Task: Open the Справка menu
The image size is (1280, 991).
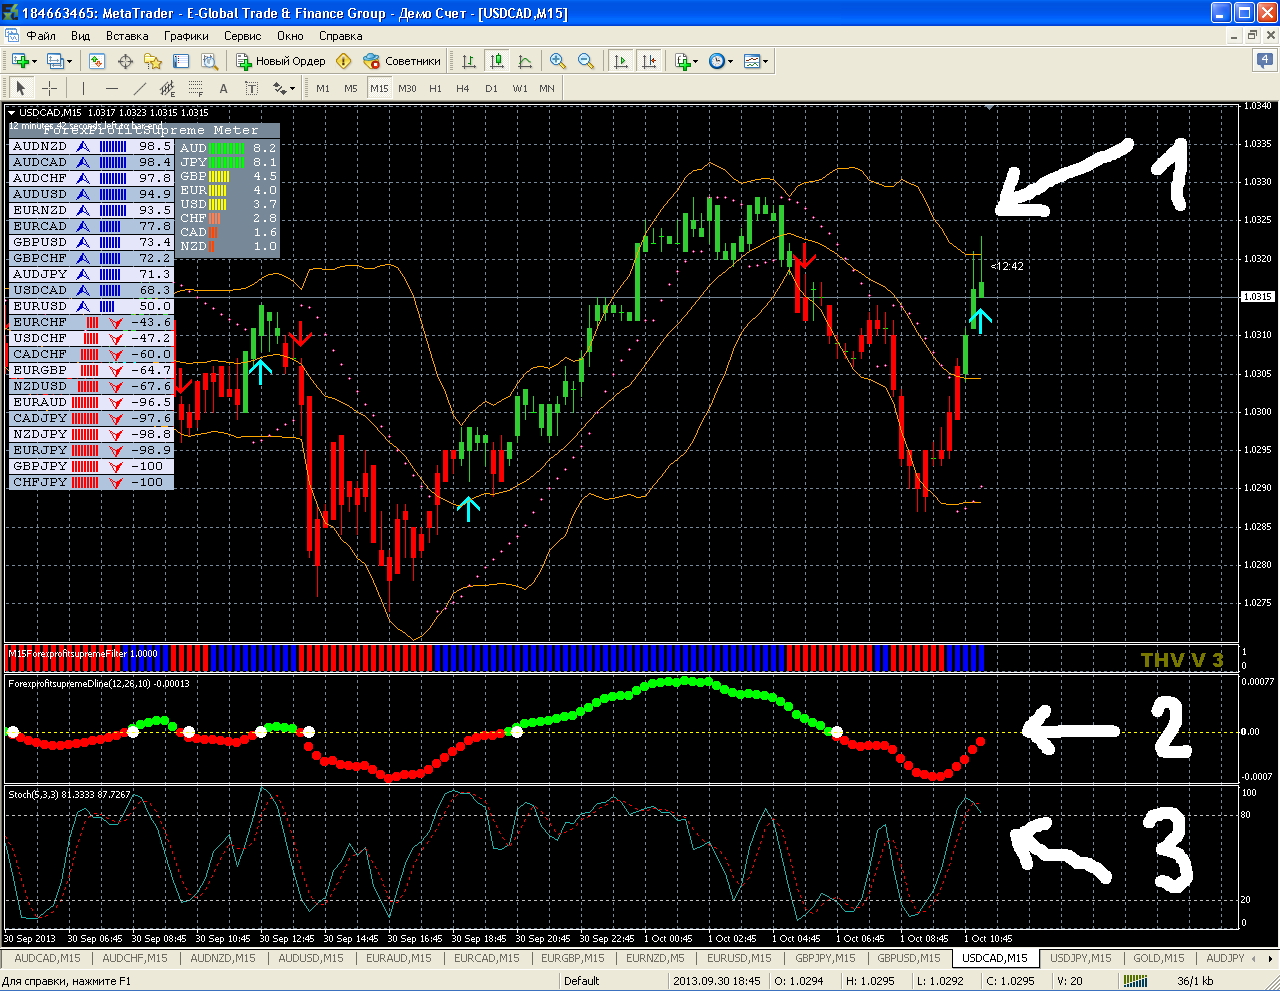Action: 341,36
